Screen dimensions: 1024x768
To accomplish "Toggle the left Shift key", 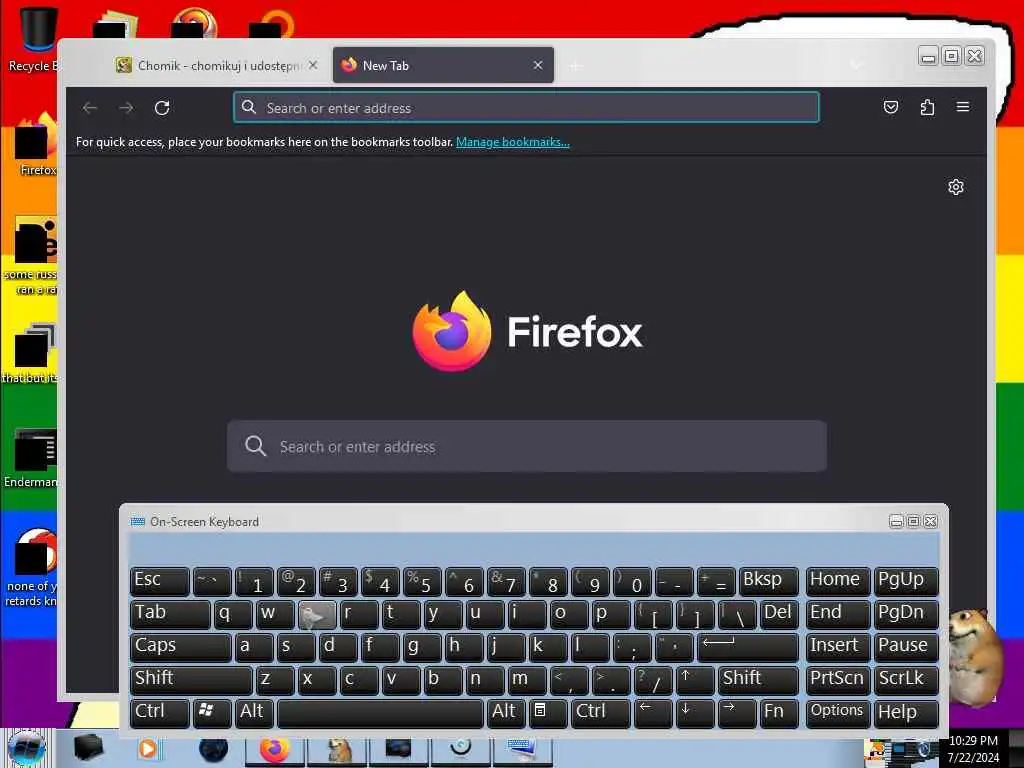I will pyautogui.click(x=191, y=680).
